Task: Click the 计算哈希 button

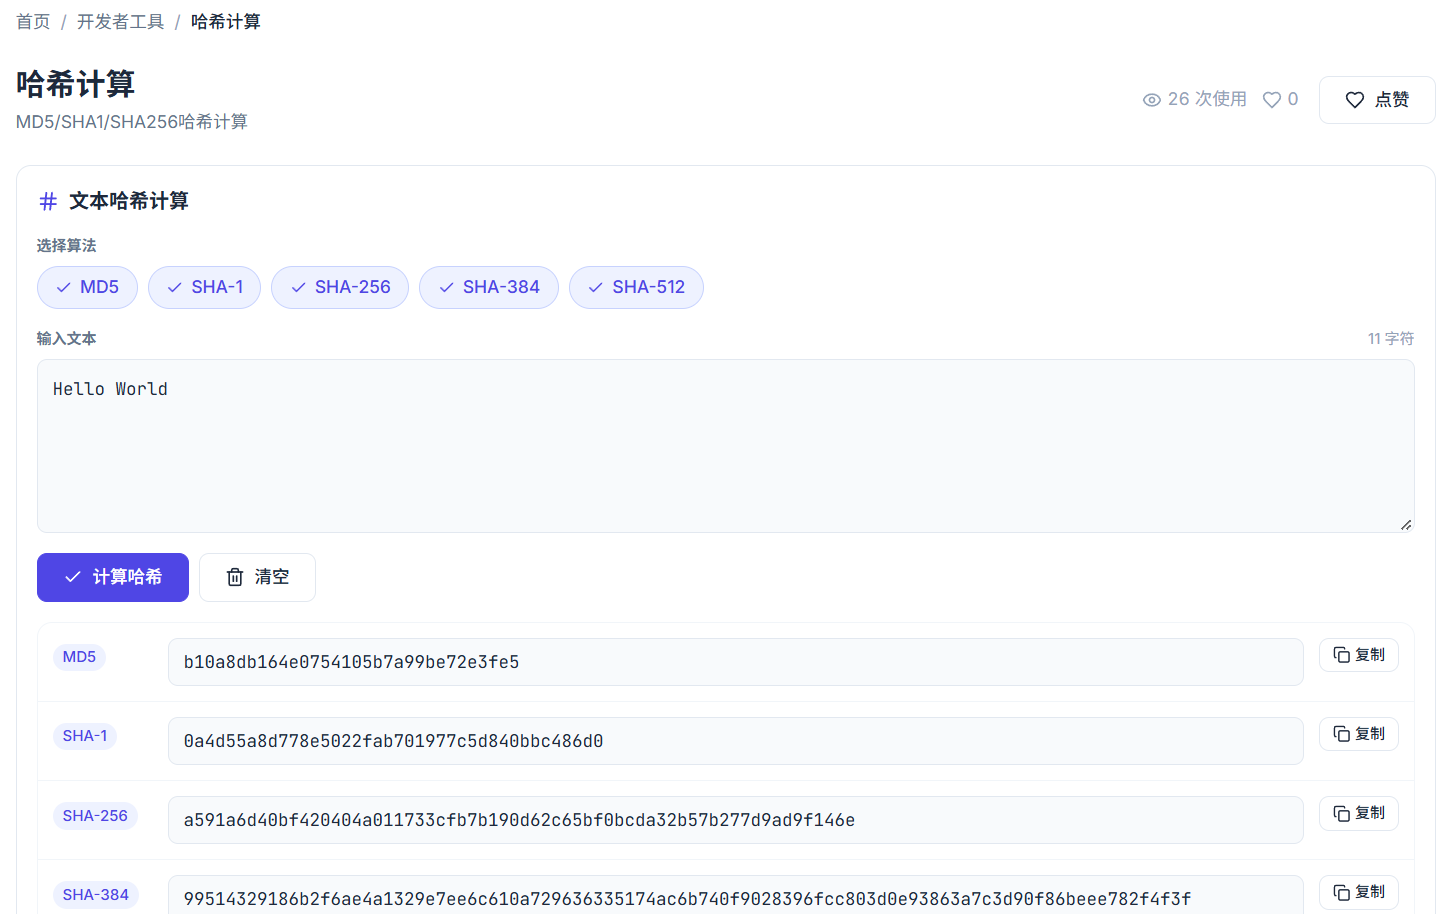Action: (113, 578)
